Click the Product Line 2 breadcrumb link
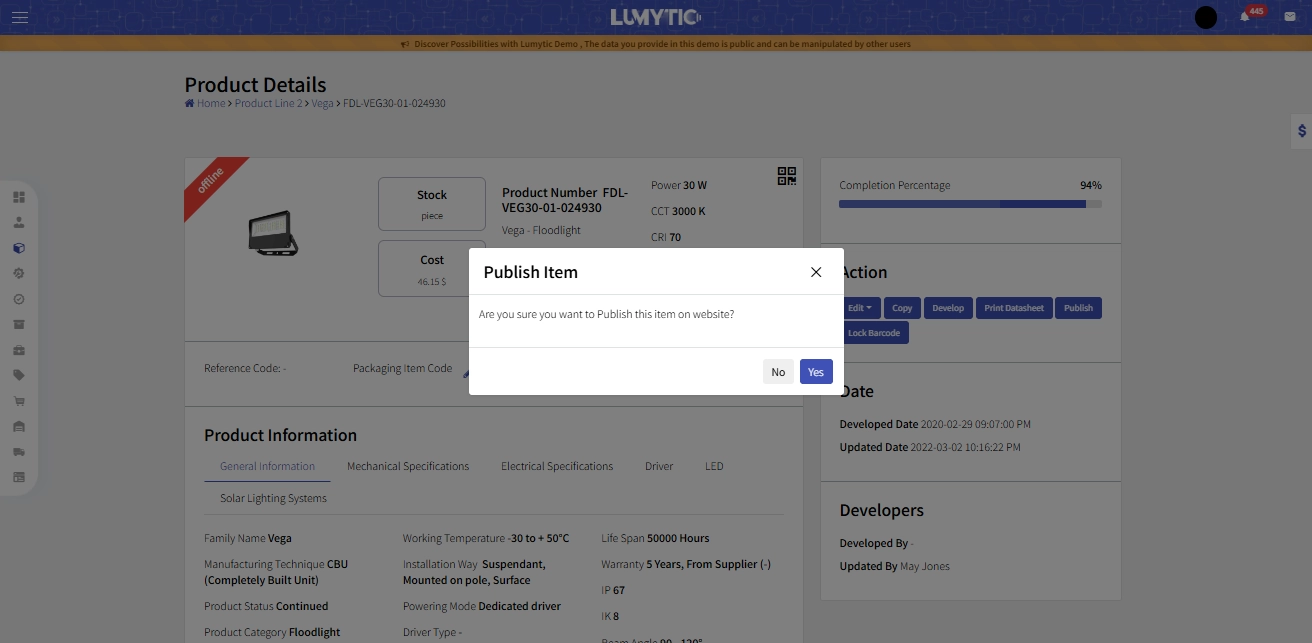 pos(268,103)
